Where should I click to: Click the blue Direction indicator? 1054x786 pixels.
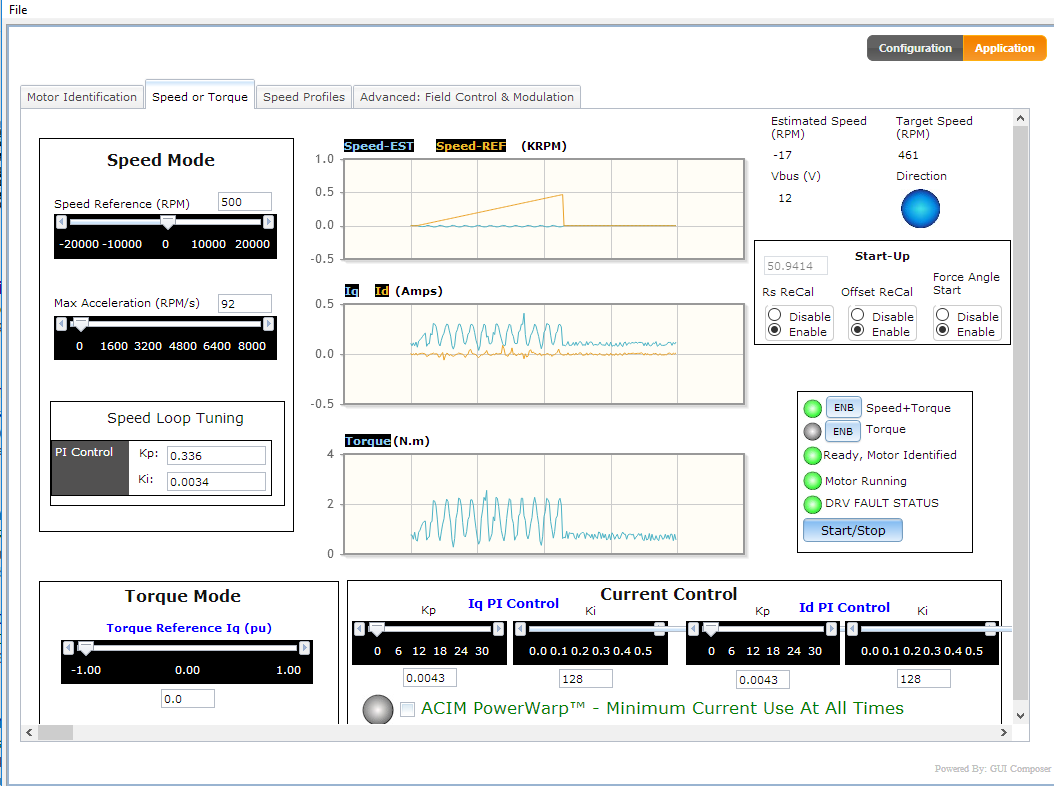tap(920, 208)
